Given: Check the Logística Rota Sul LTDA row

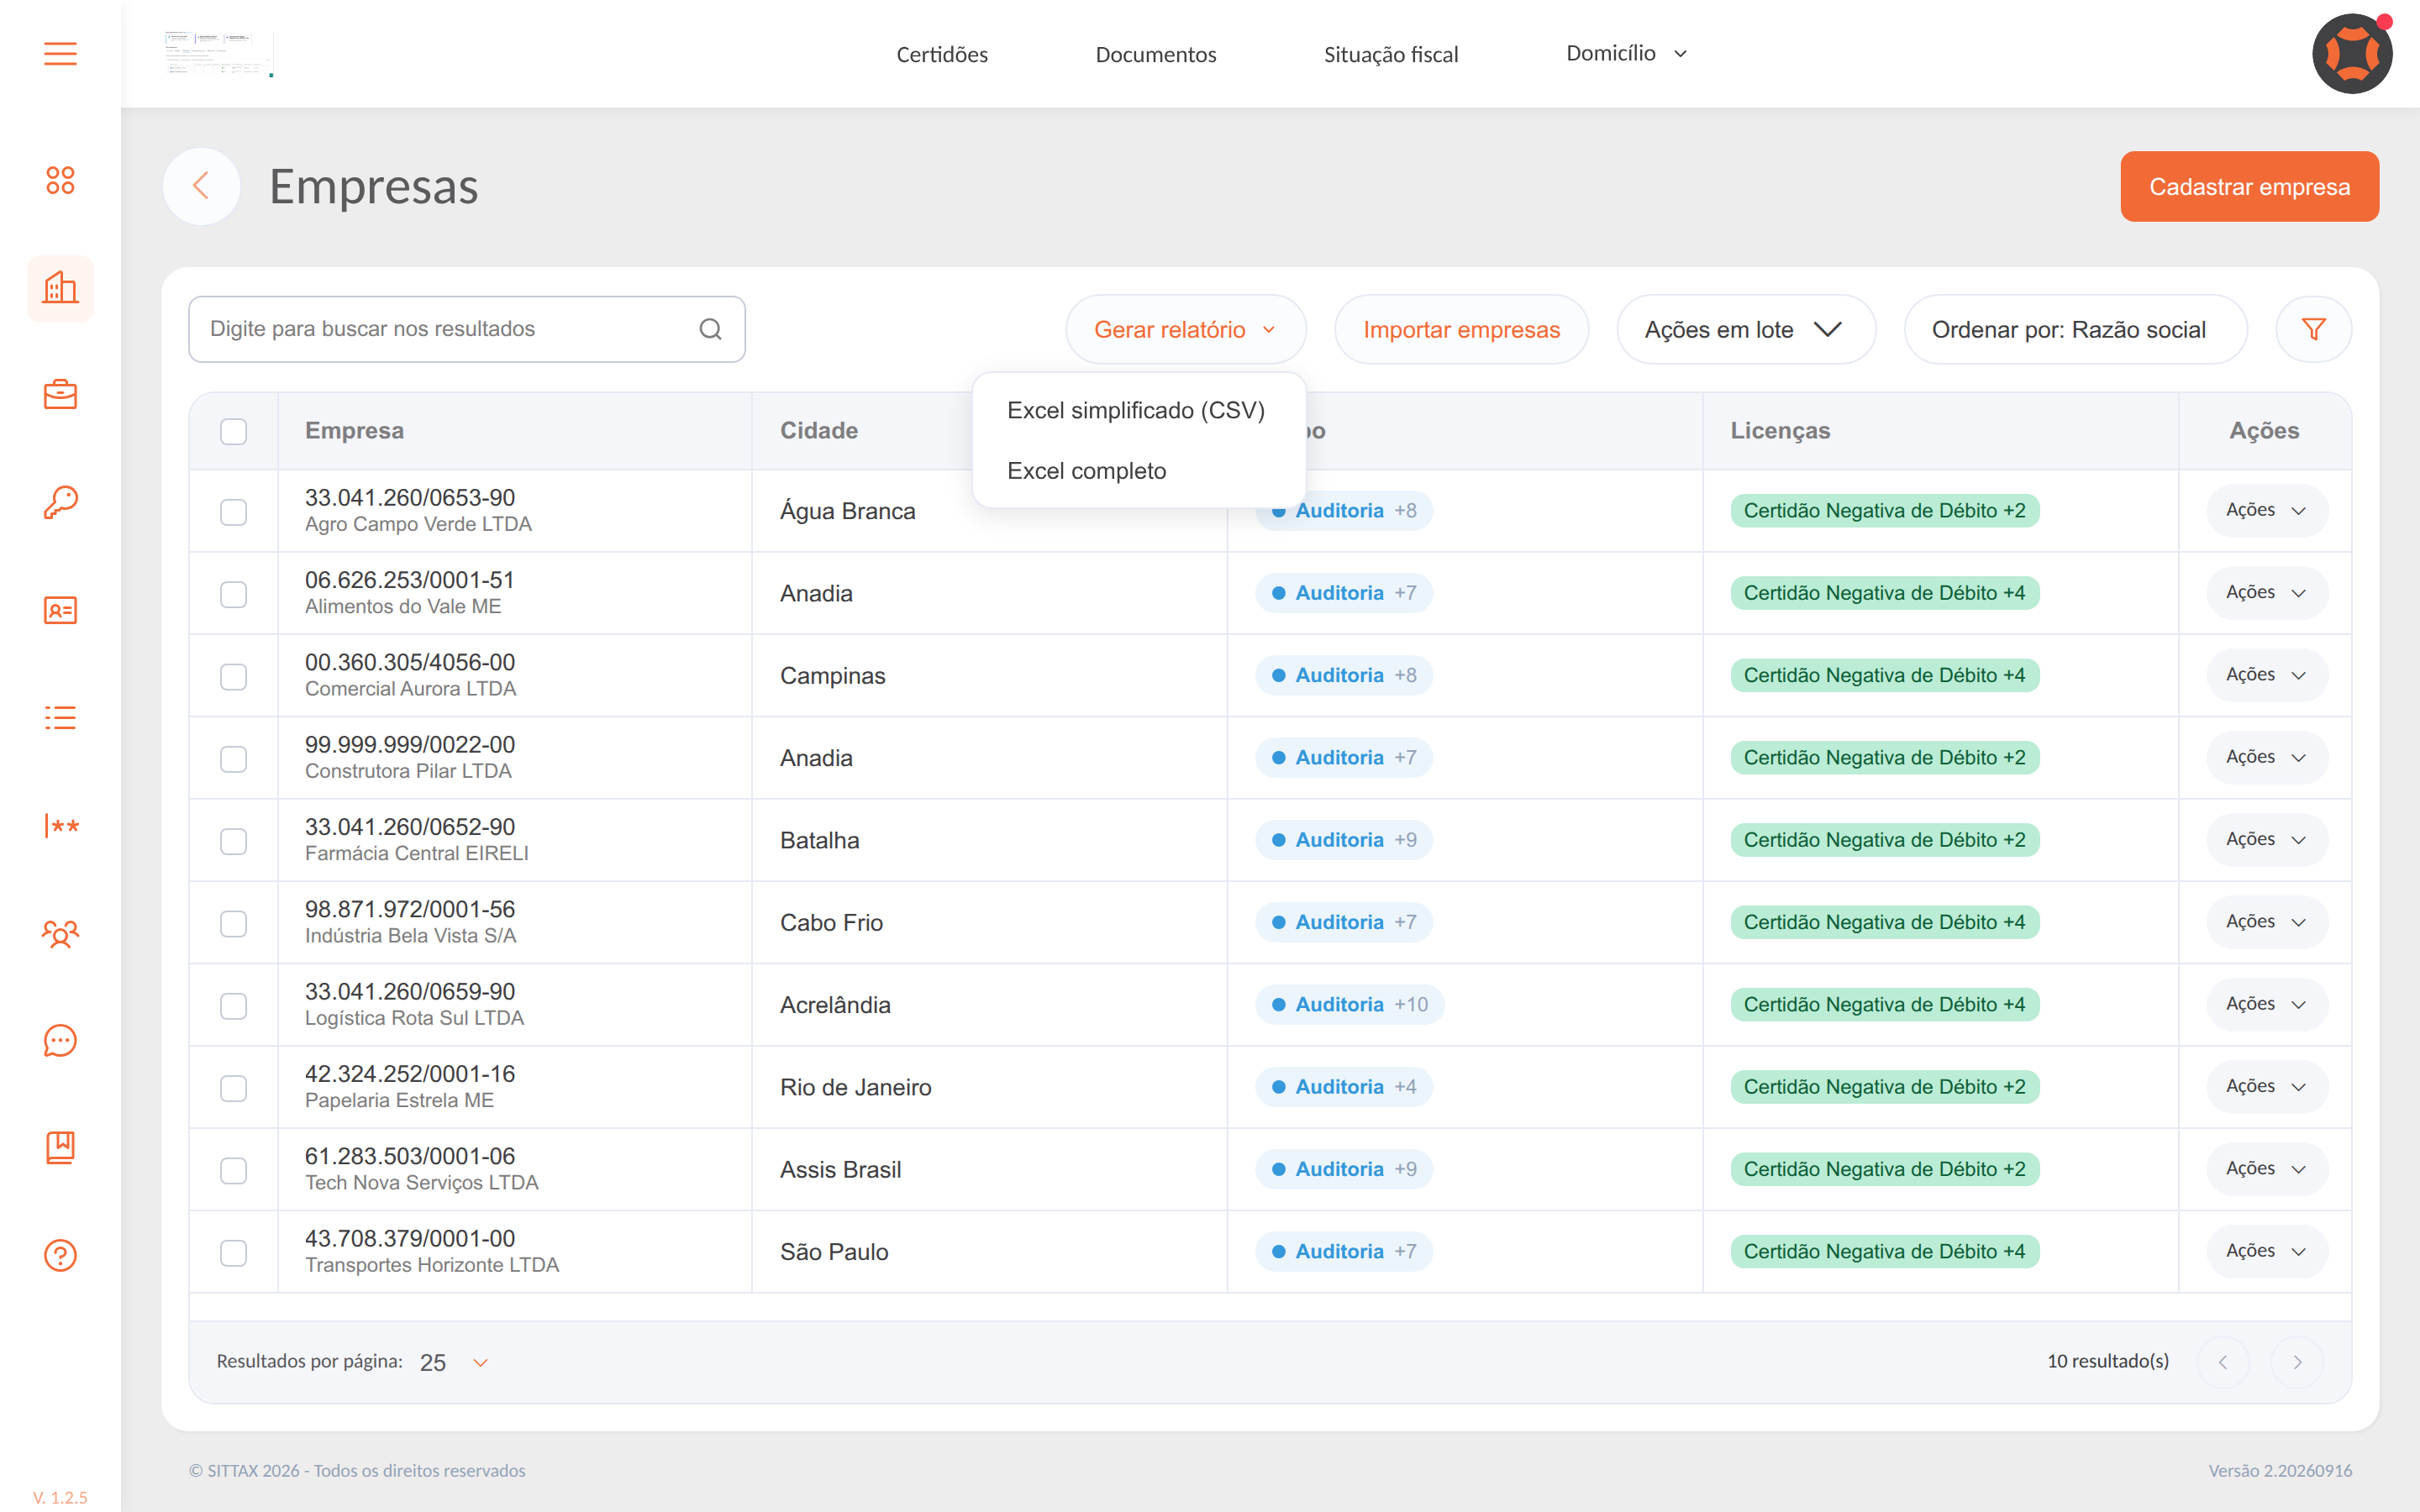Looking at the screenshot, I should [x=233, y=1006].
